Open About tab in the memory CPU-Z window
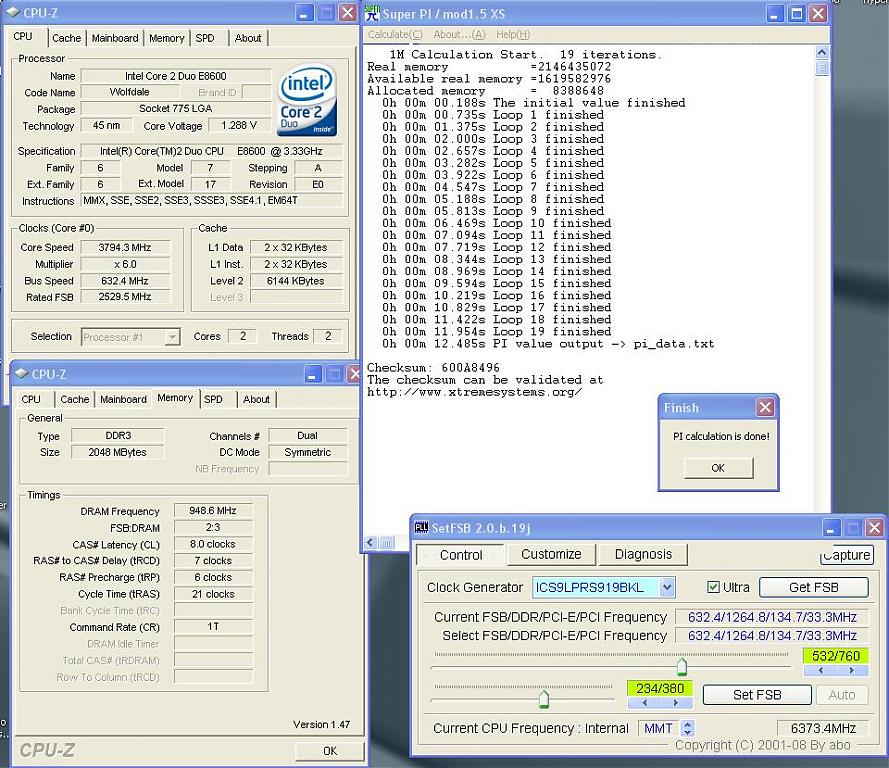This screenshot has width=889, height=768. click(256, 399)
